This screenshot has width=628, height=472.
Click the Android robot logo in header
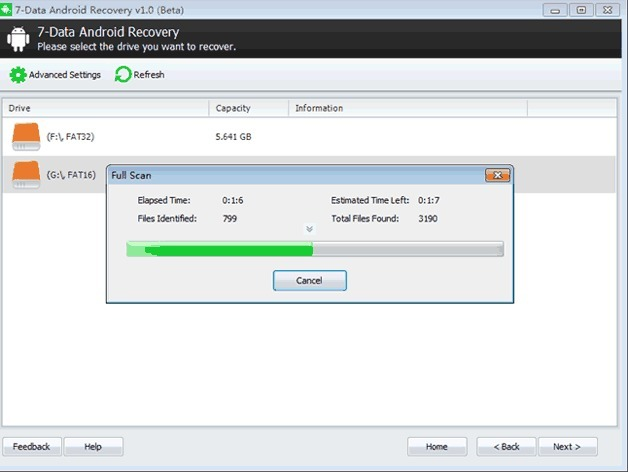[18, 39]
